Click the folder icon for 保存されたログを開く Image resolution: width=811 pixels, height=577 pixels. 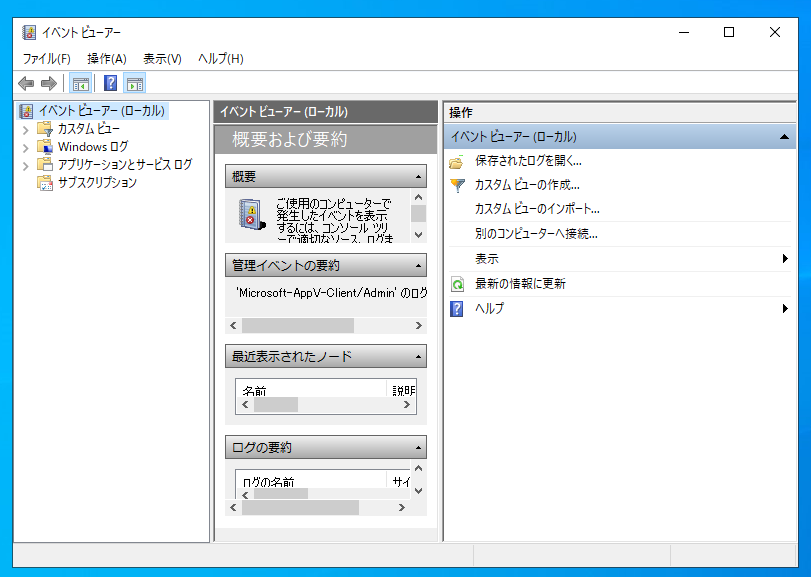pos(457,161)
